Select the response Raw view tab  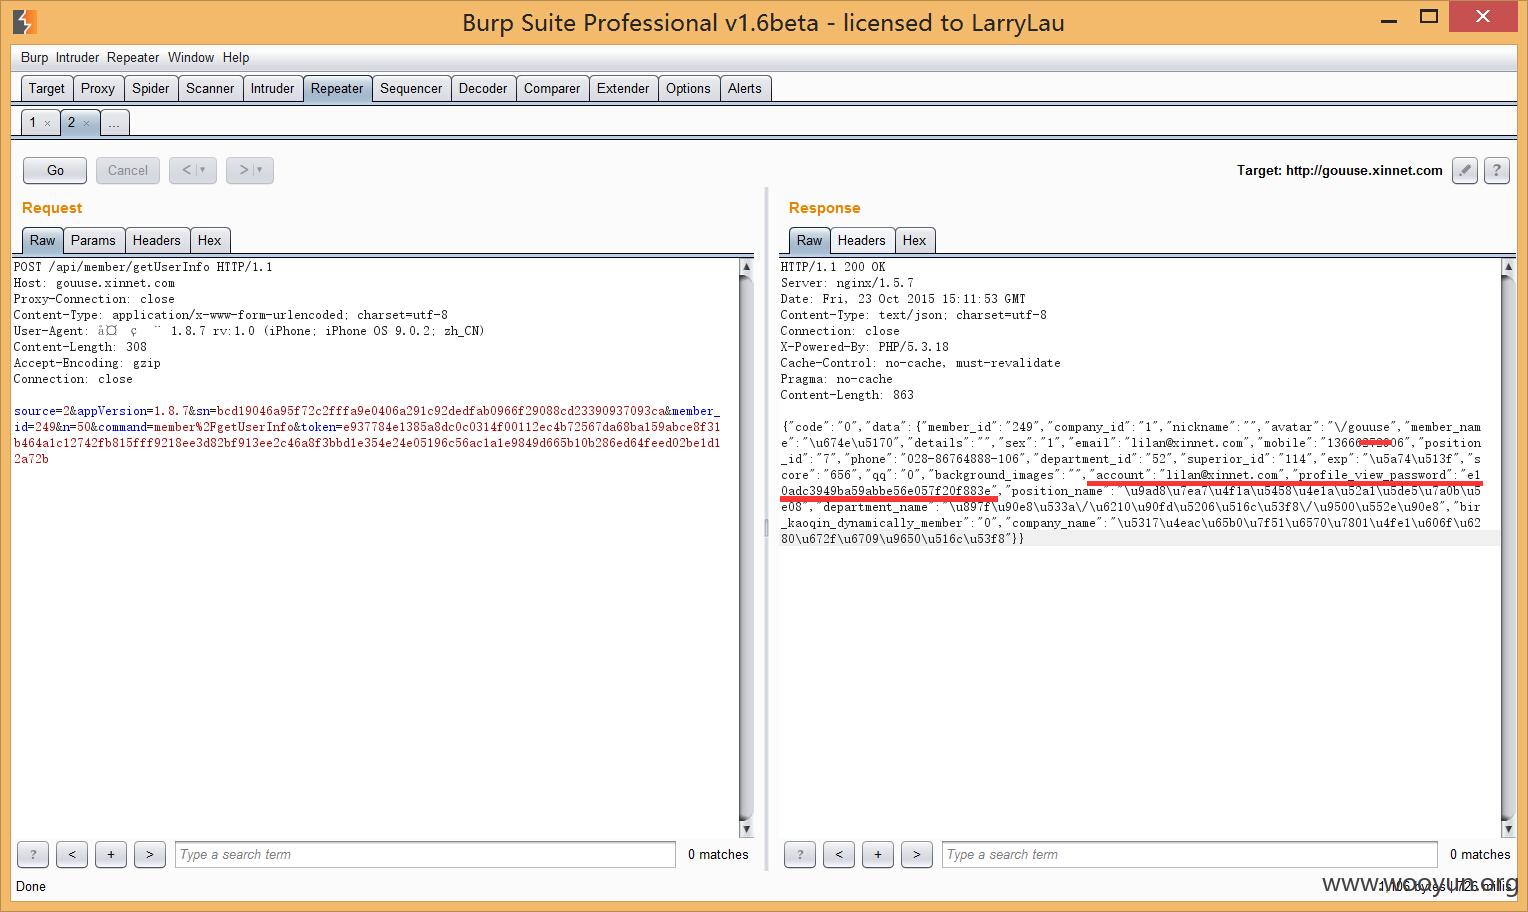point(810,240)
